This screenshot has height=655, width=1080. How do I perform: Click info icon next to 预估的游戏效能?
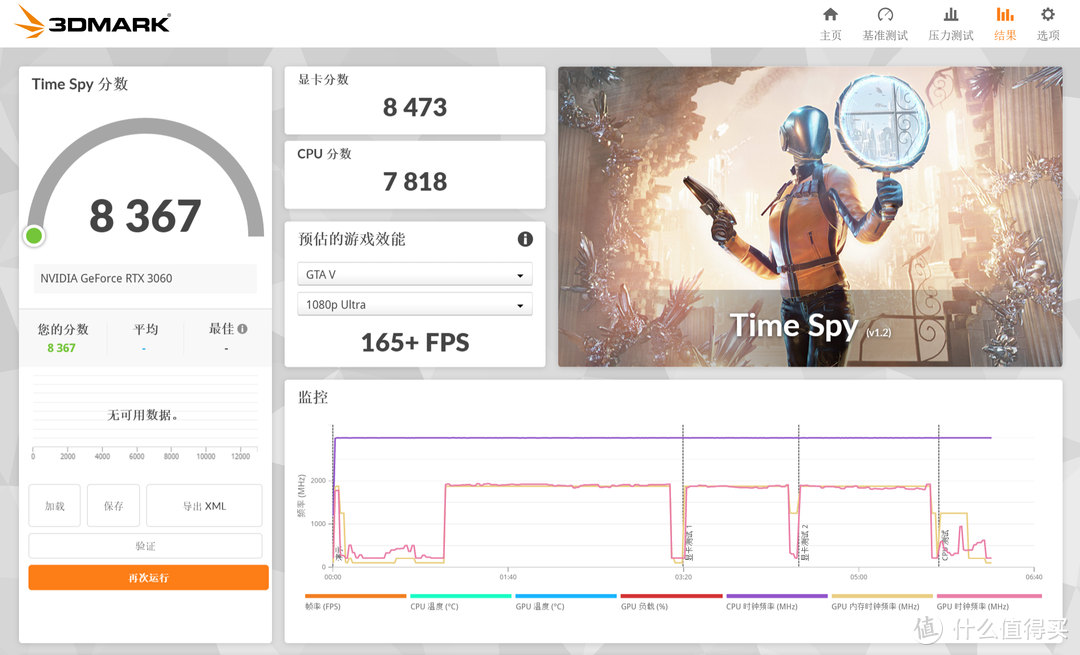[x=525, y=239]
